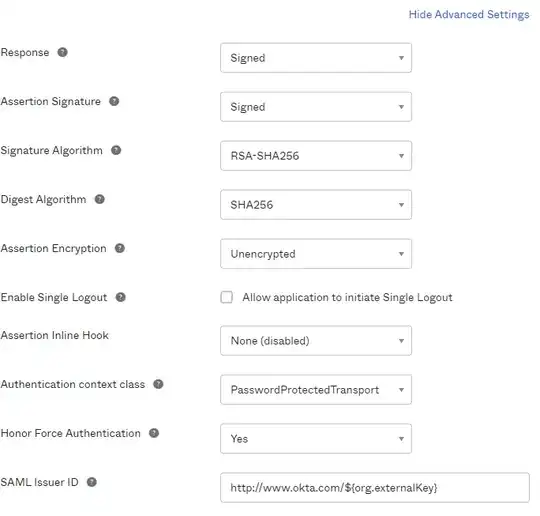Click Hide Advanced Settings link
The width and height of the screenshot is (540, 516).
tap(469, 14)
